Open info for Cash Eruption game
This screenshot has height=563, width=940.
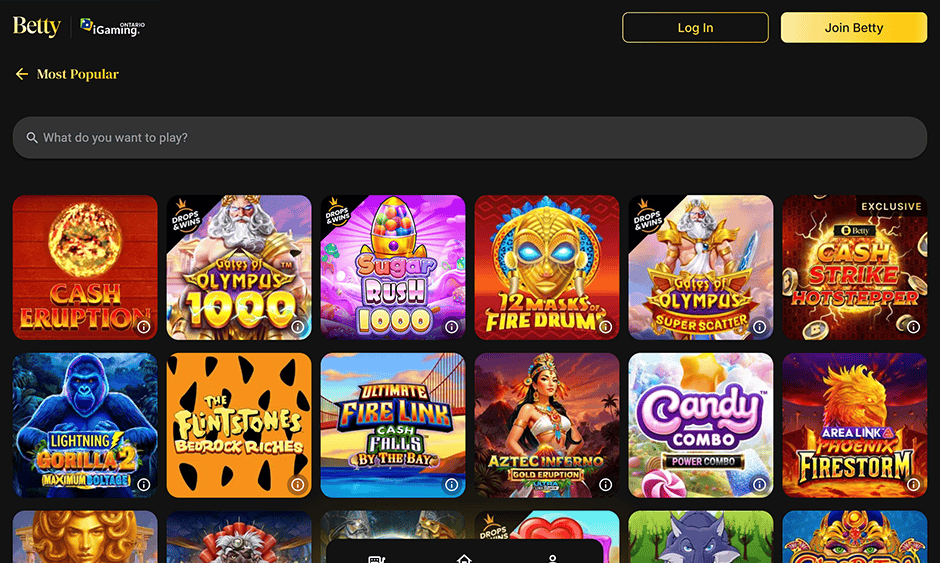(x=143, y=327)
